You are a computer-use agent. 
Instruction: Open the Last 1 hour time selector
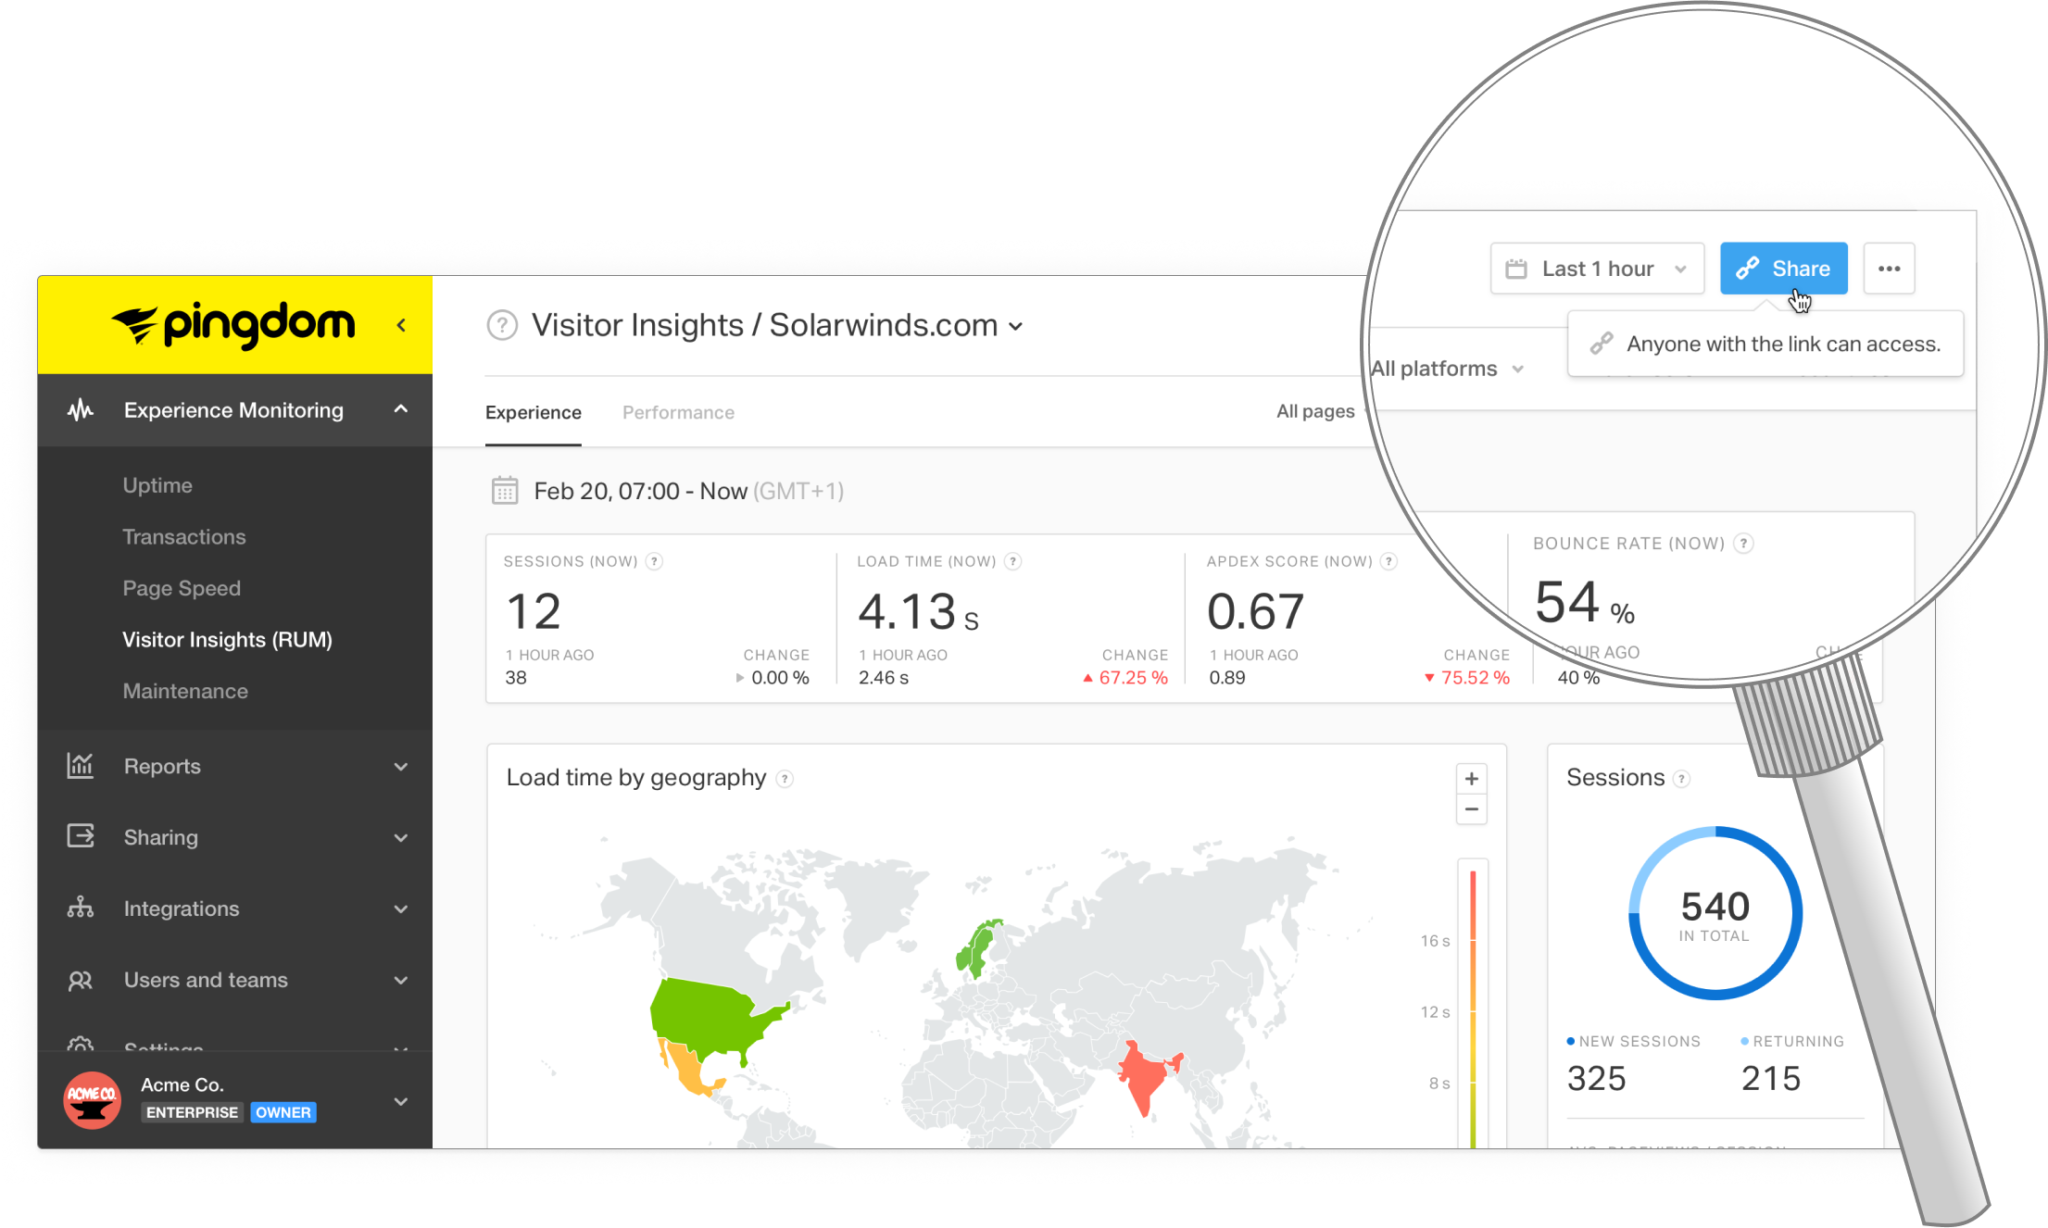pos(1596,268)
